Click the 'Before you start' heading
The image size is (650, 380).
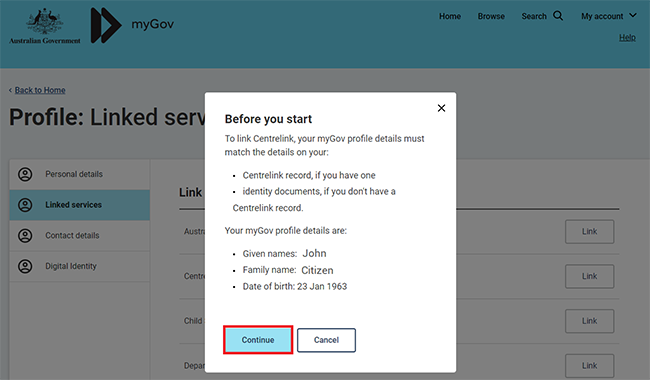click(268, 119)
